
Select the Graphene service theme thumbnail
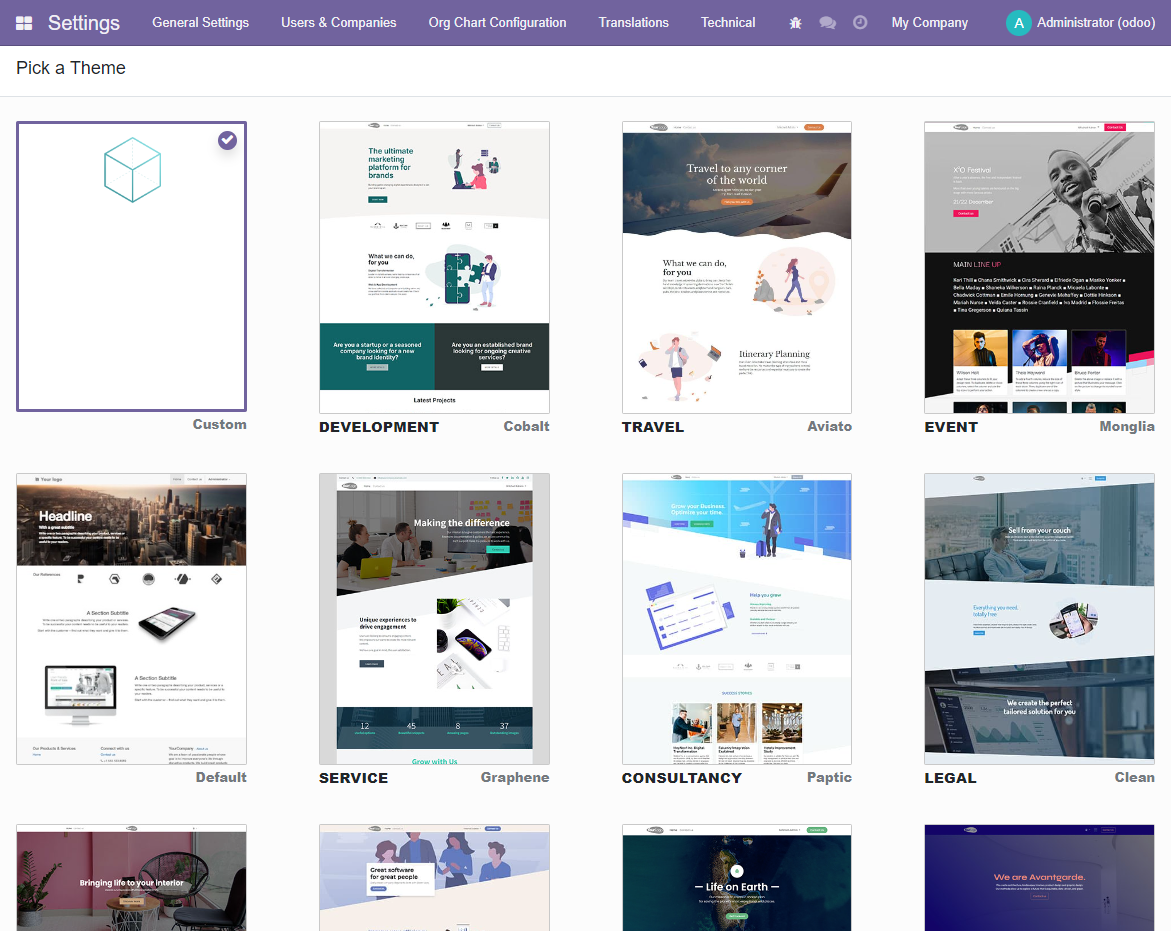click(435, 619)
